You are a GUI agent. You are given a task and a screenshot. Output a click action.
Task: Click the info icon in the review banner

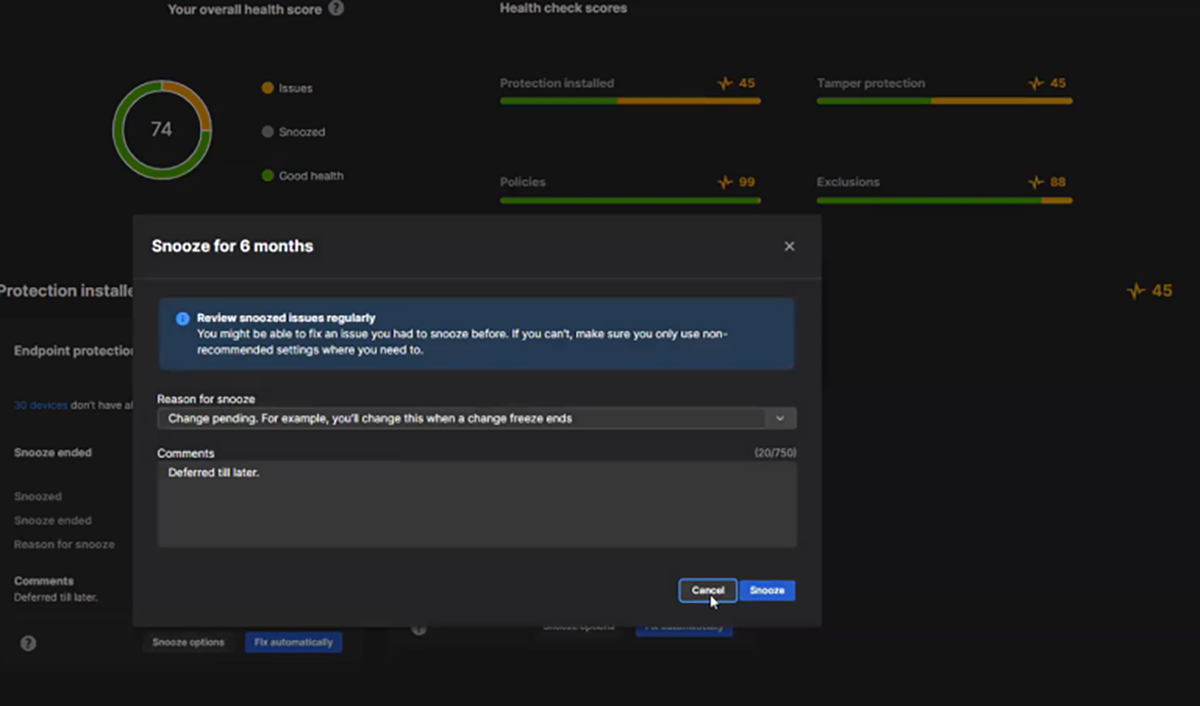pyautogui.click(x=180, y=317)
